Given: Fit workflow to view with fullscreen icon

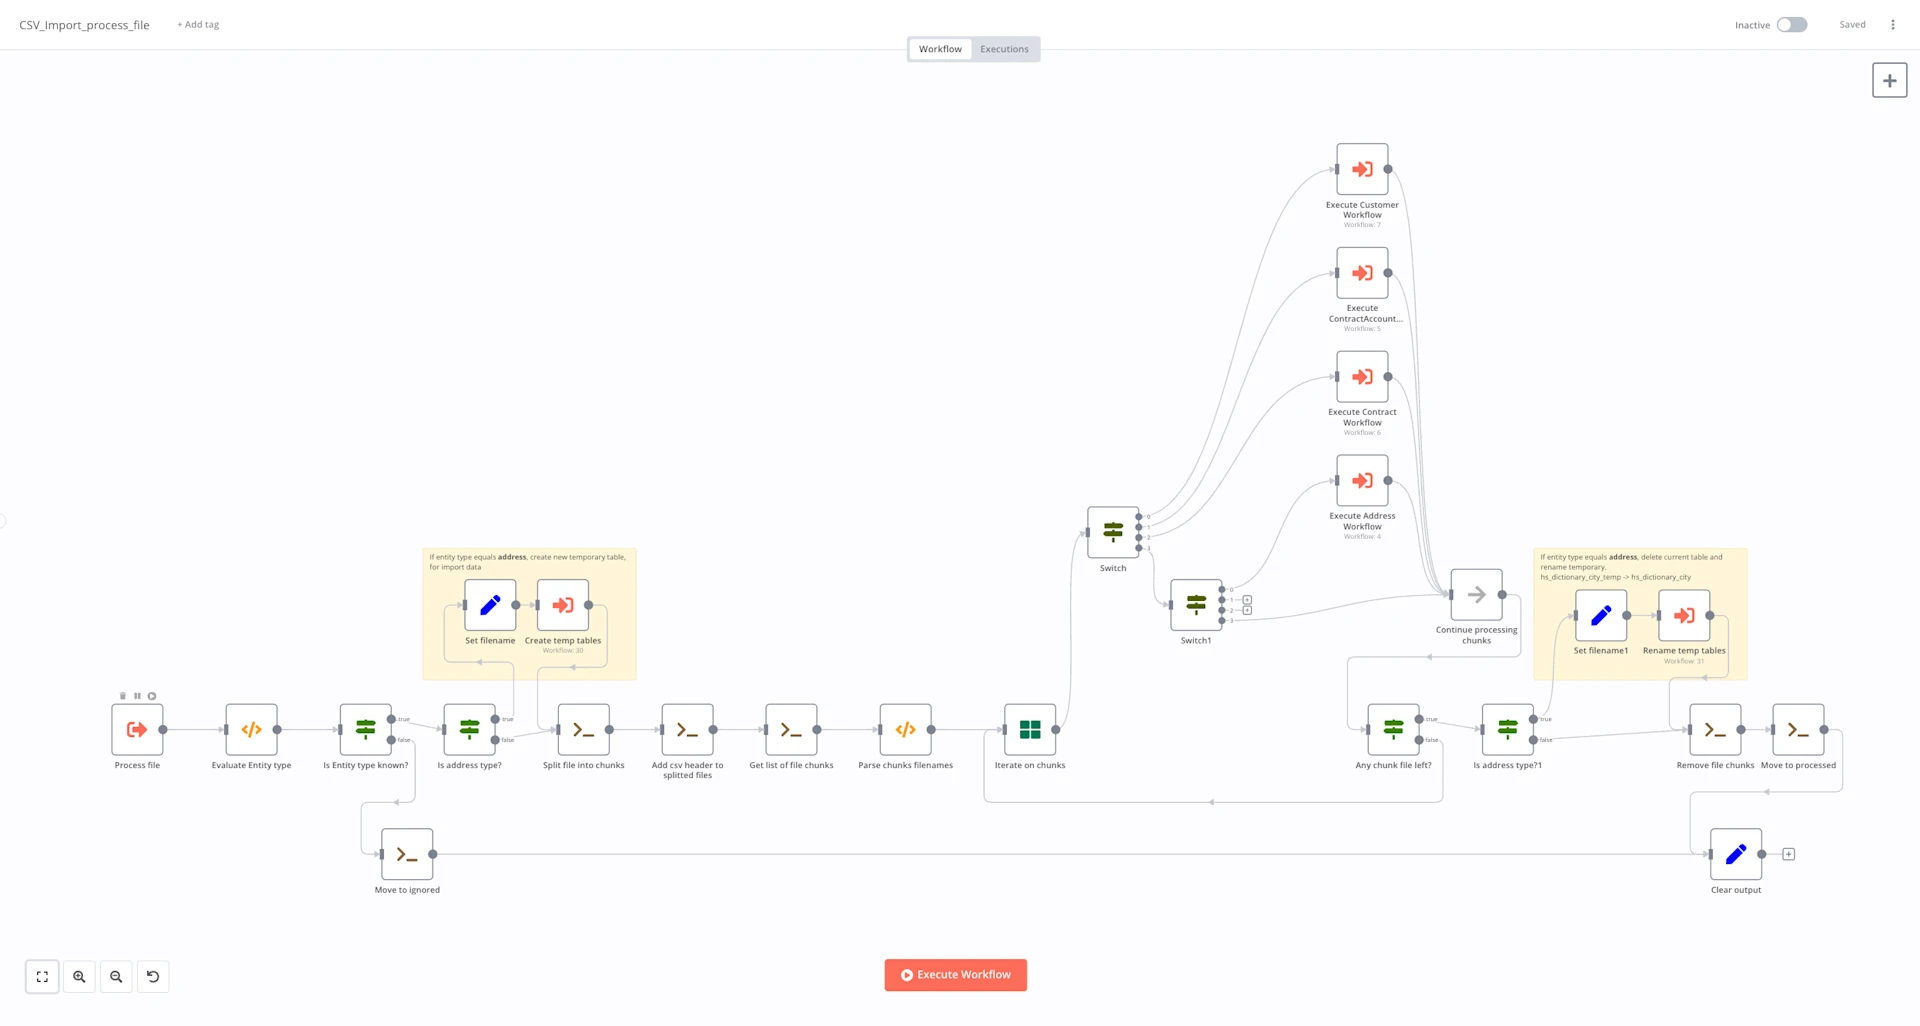Looking at the screenshot, I should coord(42,977).
